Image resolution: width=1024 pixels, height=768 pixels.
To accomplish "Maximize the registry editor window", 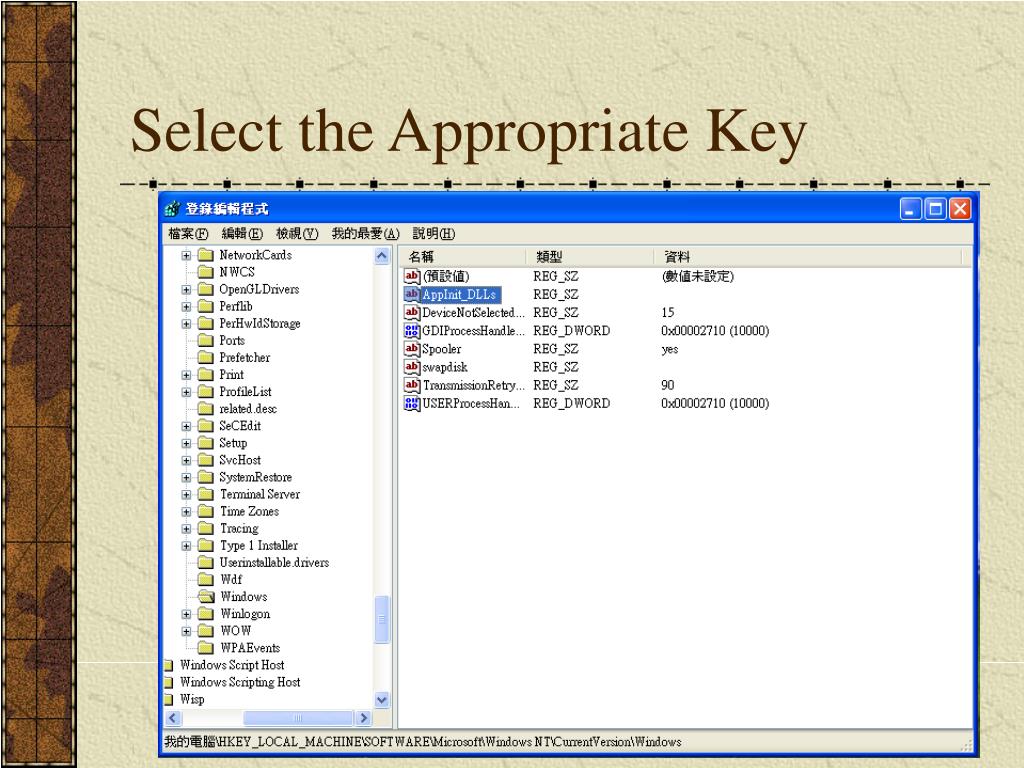I will (936, 209).
